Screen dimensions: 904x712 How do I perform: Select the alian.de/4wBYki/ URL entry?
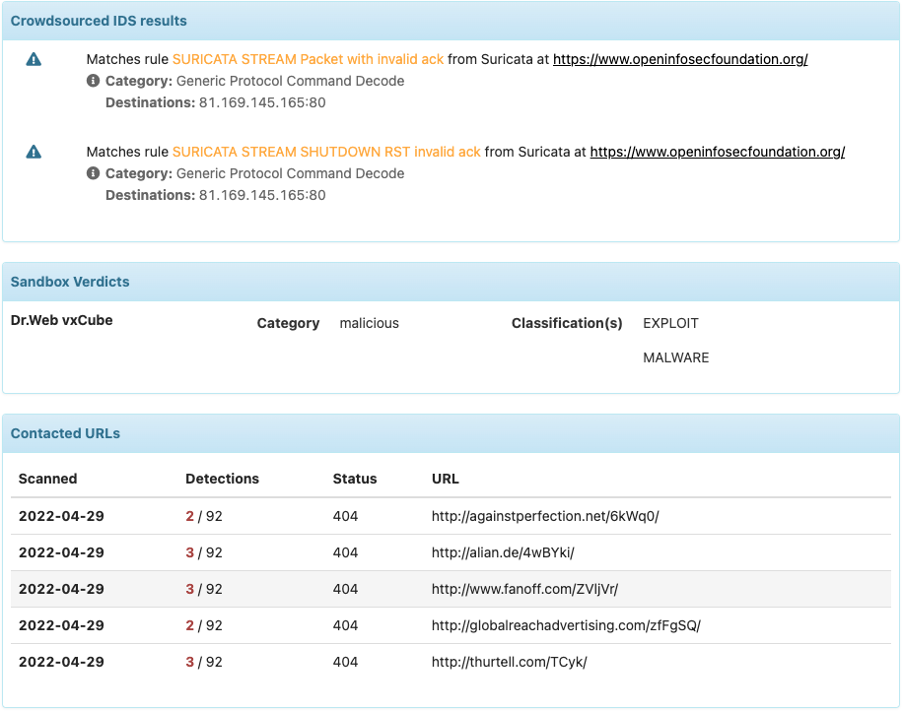(x=503, y=553)
